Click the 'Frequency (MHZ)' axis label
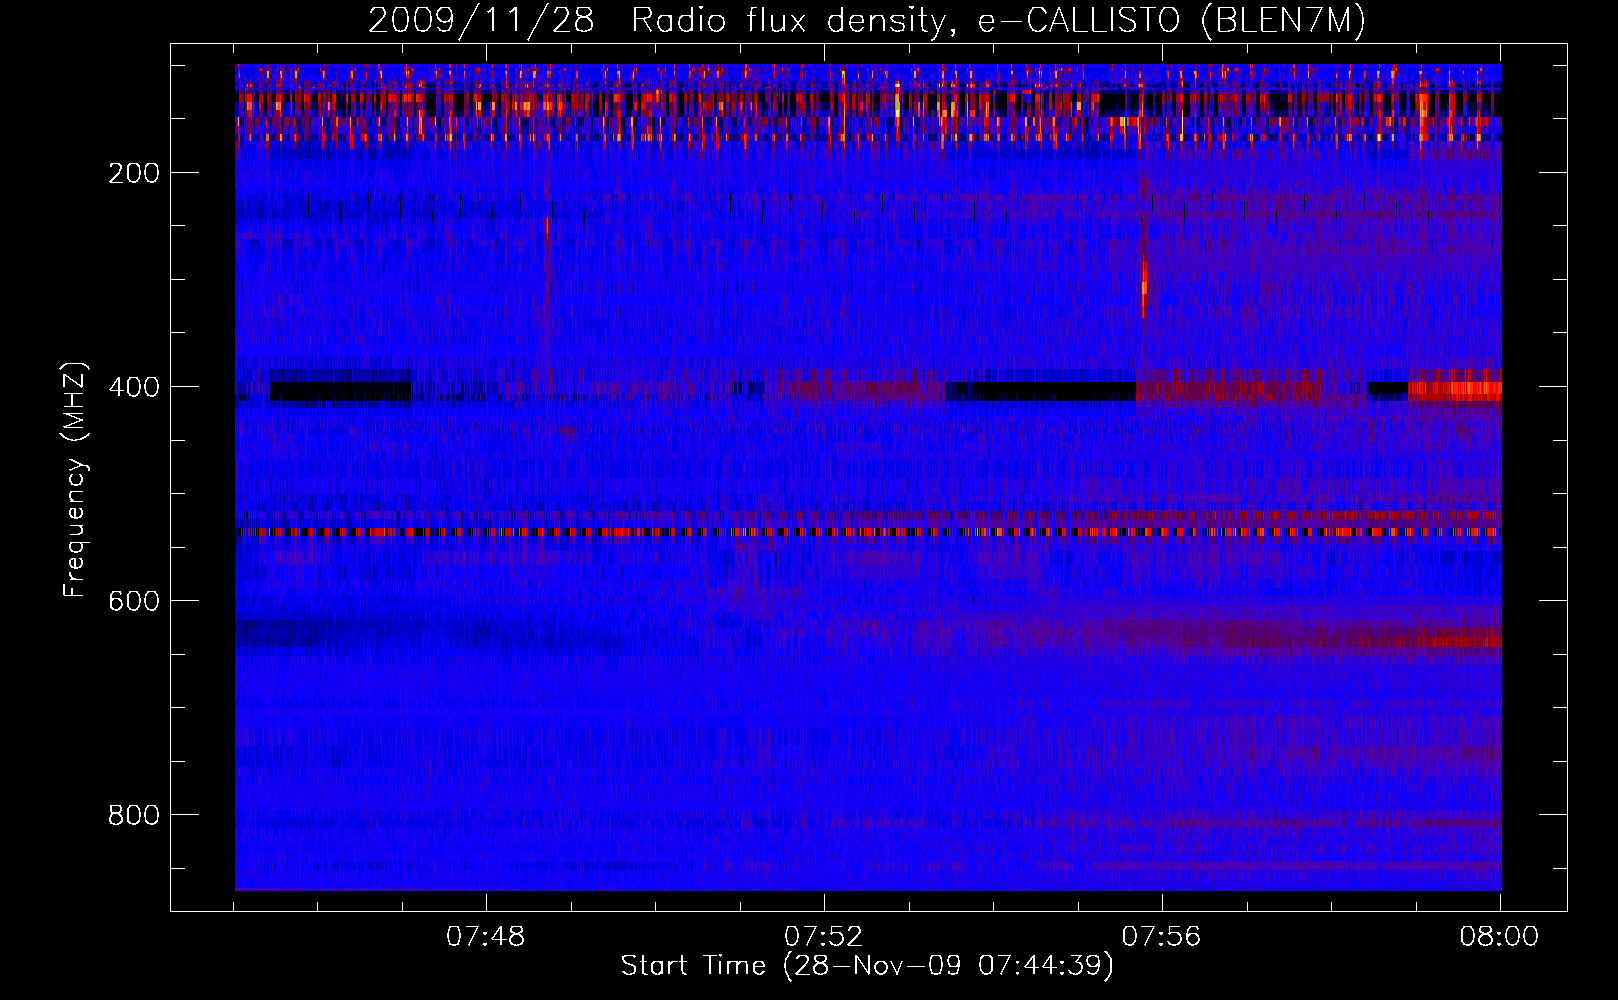Screen dimensions: 1618x1000 point(75,479)
